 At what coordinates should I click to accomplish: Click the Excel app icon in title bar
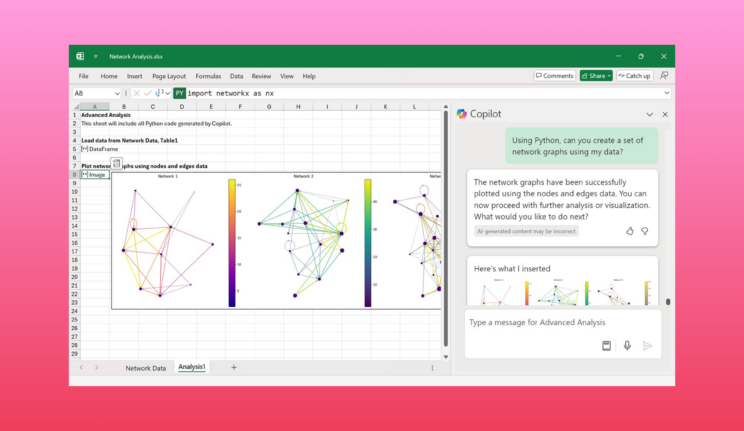coord(80,56)
